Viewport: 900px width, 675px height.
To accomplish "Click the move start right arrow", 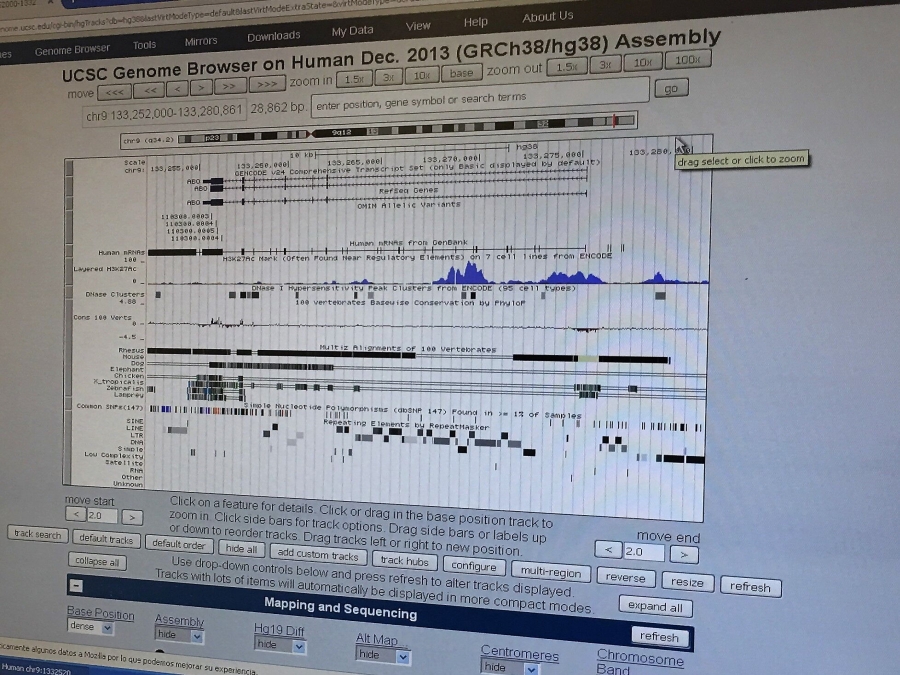I will pos(132,517).
